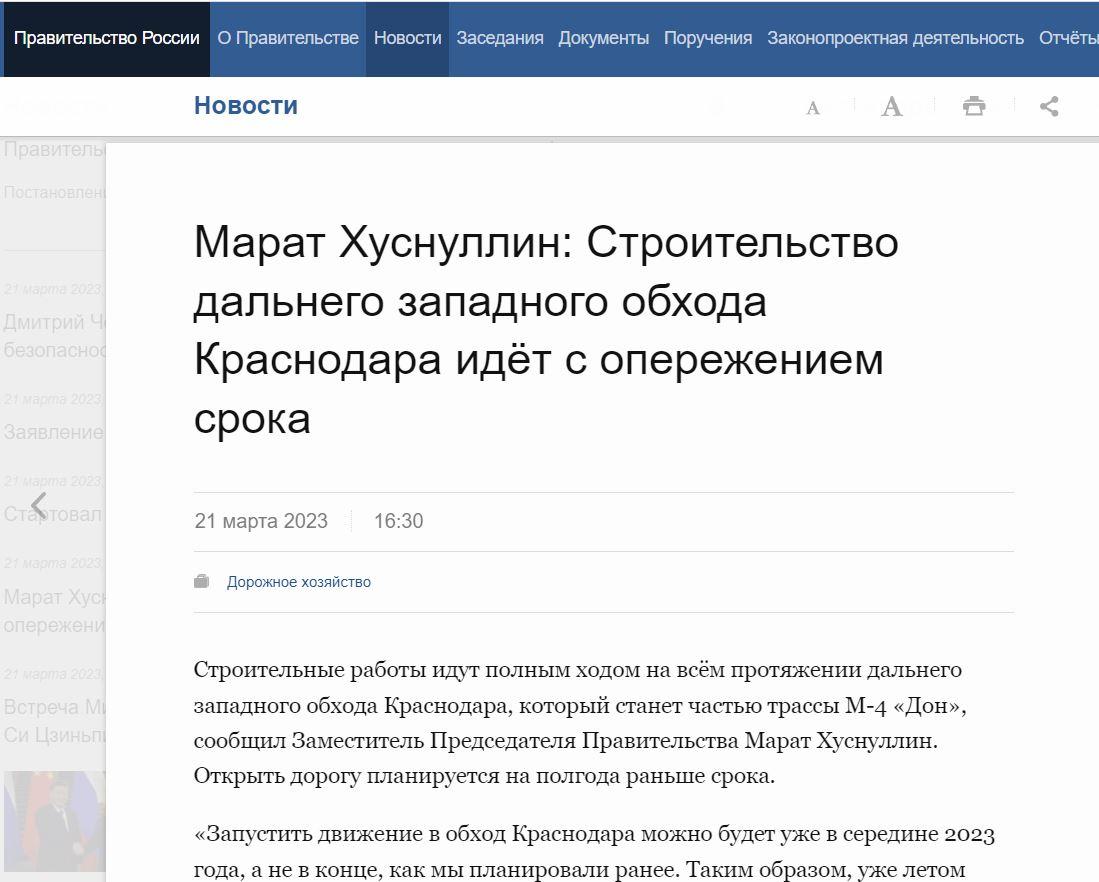This screenshot has height=882, width=1099.
Task: Open the Xi Jinping meeting photo thumbnail
Action: pyautogui.click(x=55, y=820)
